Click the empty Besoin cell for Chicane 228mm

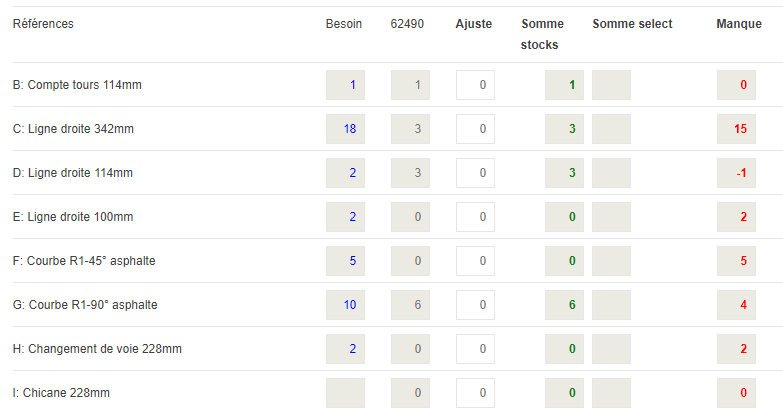click(345, 393)
